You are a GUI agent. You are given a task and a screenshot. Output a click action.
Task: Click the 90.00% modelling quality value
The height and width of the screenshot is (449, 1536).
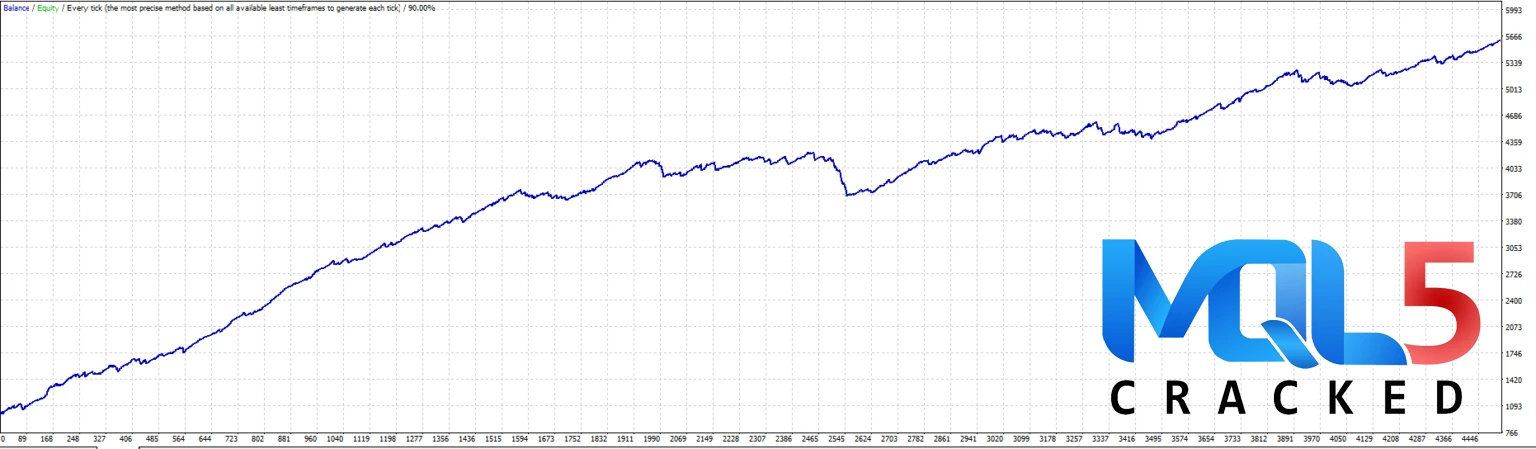coord(421,7)
